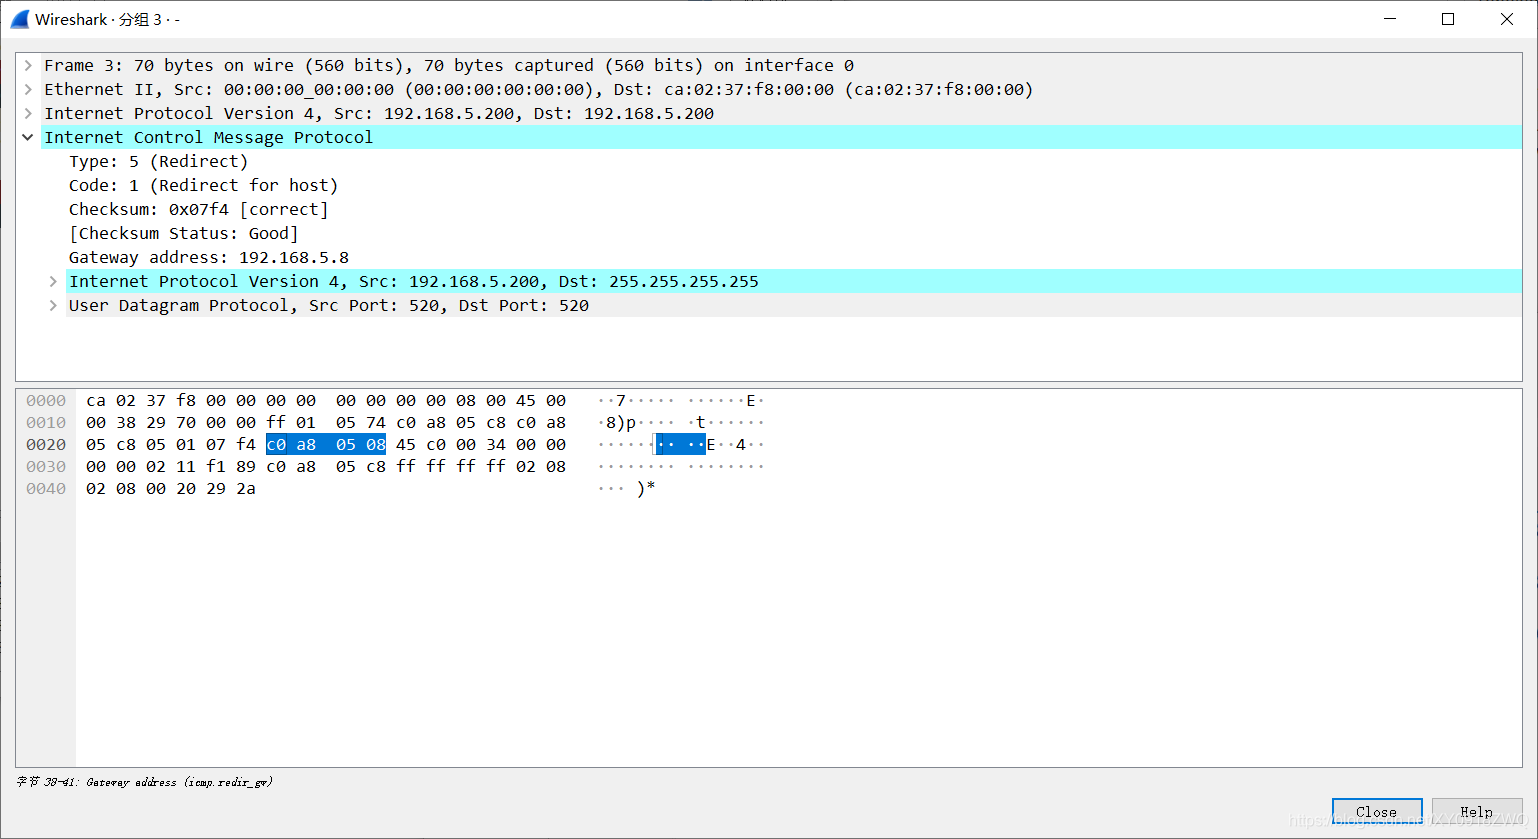
Task: Click hex offset 0010 label
Action: pos(46,422)
